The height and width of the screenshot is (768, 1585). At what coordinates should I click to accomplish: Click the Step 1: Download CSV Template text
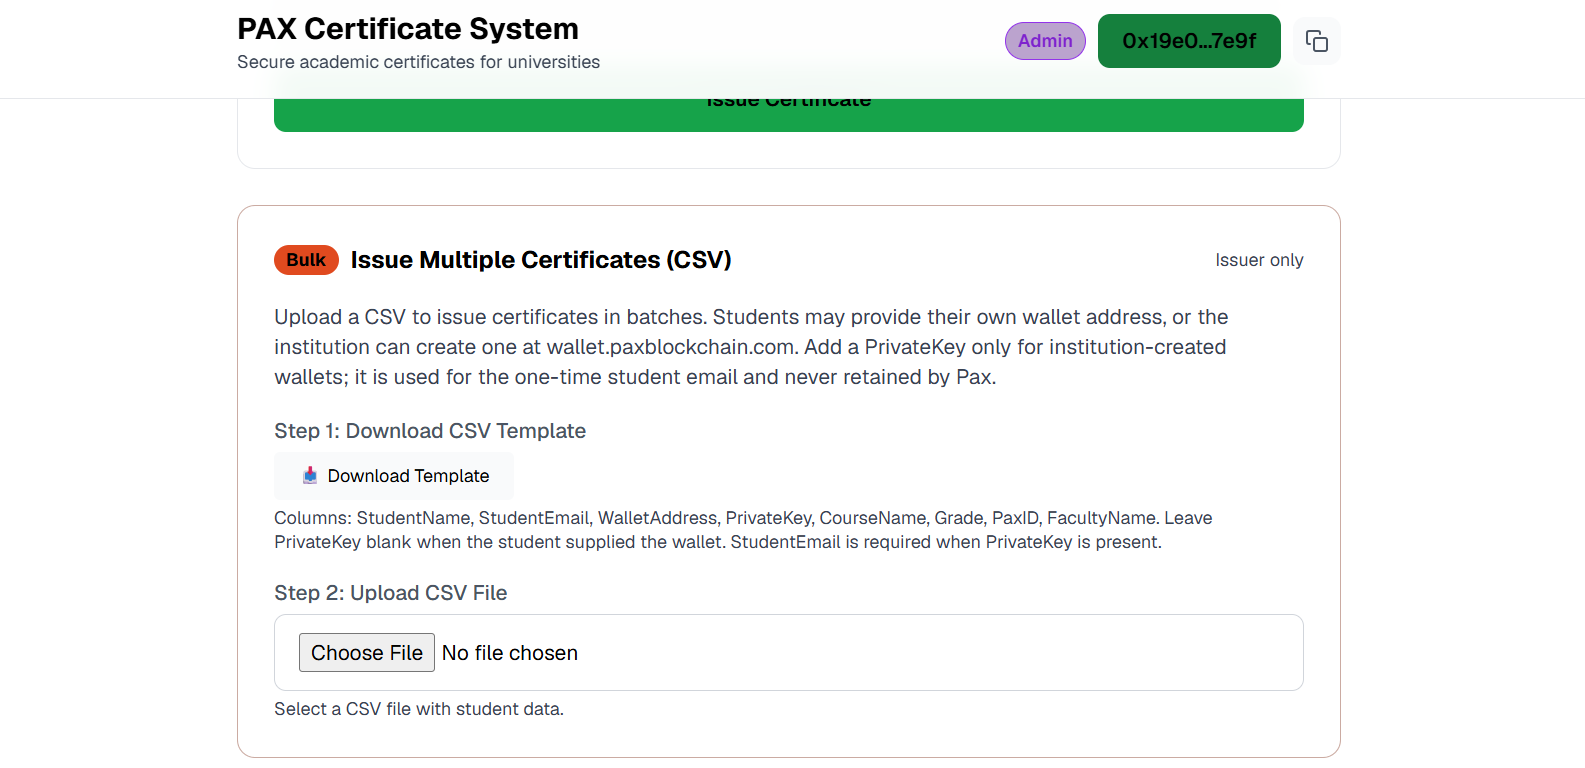tap(430, 431)
